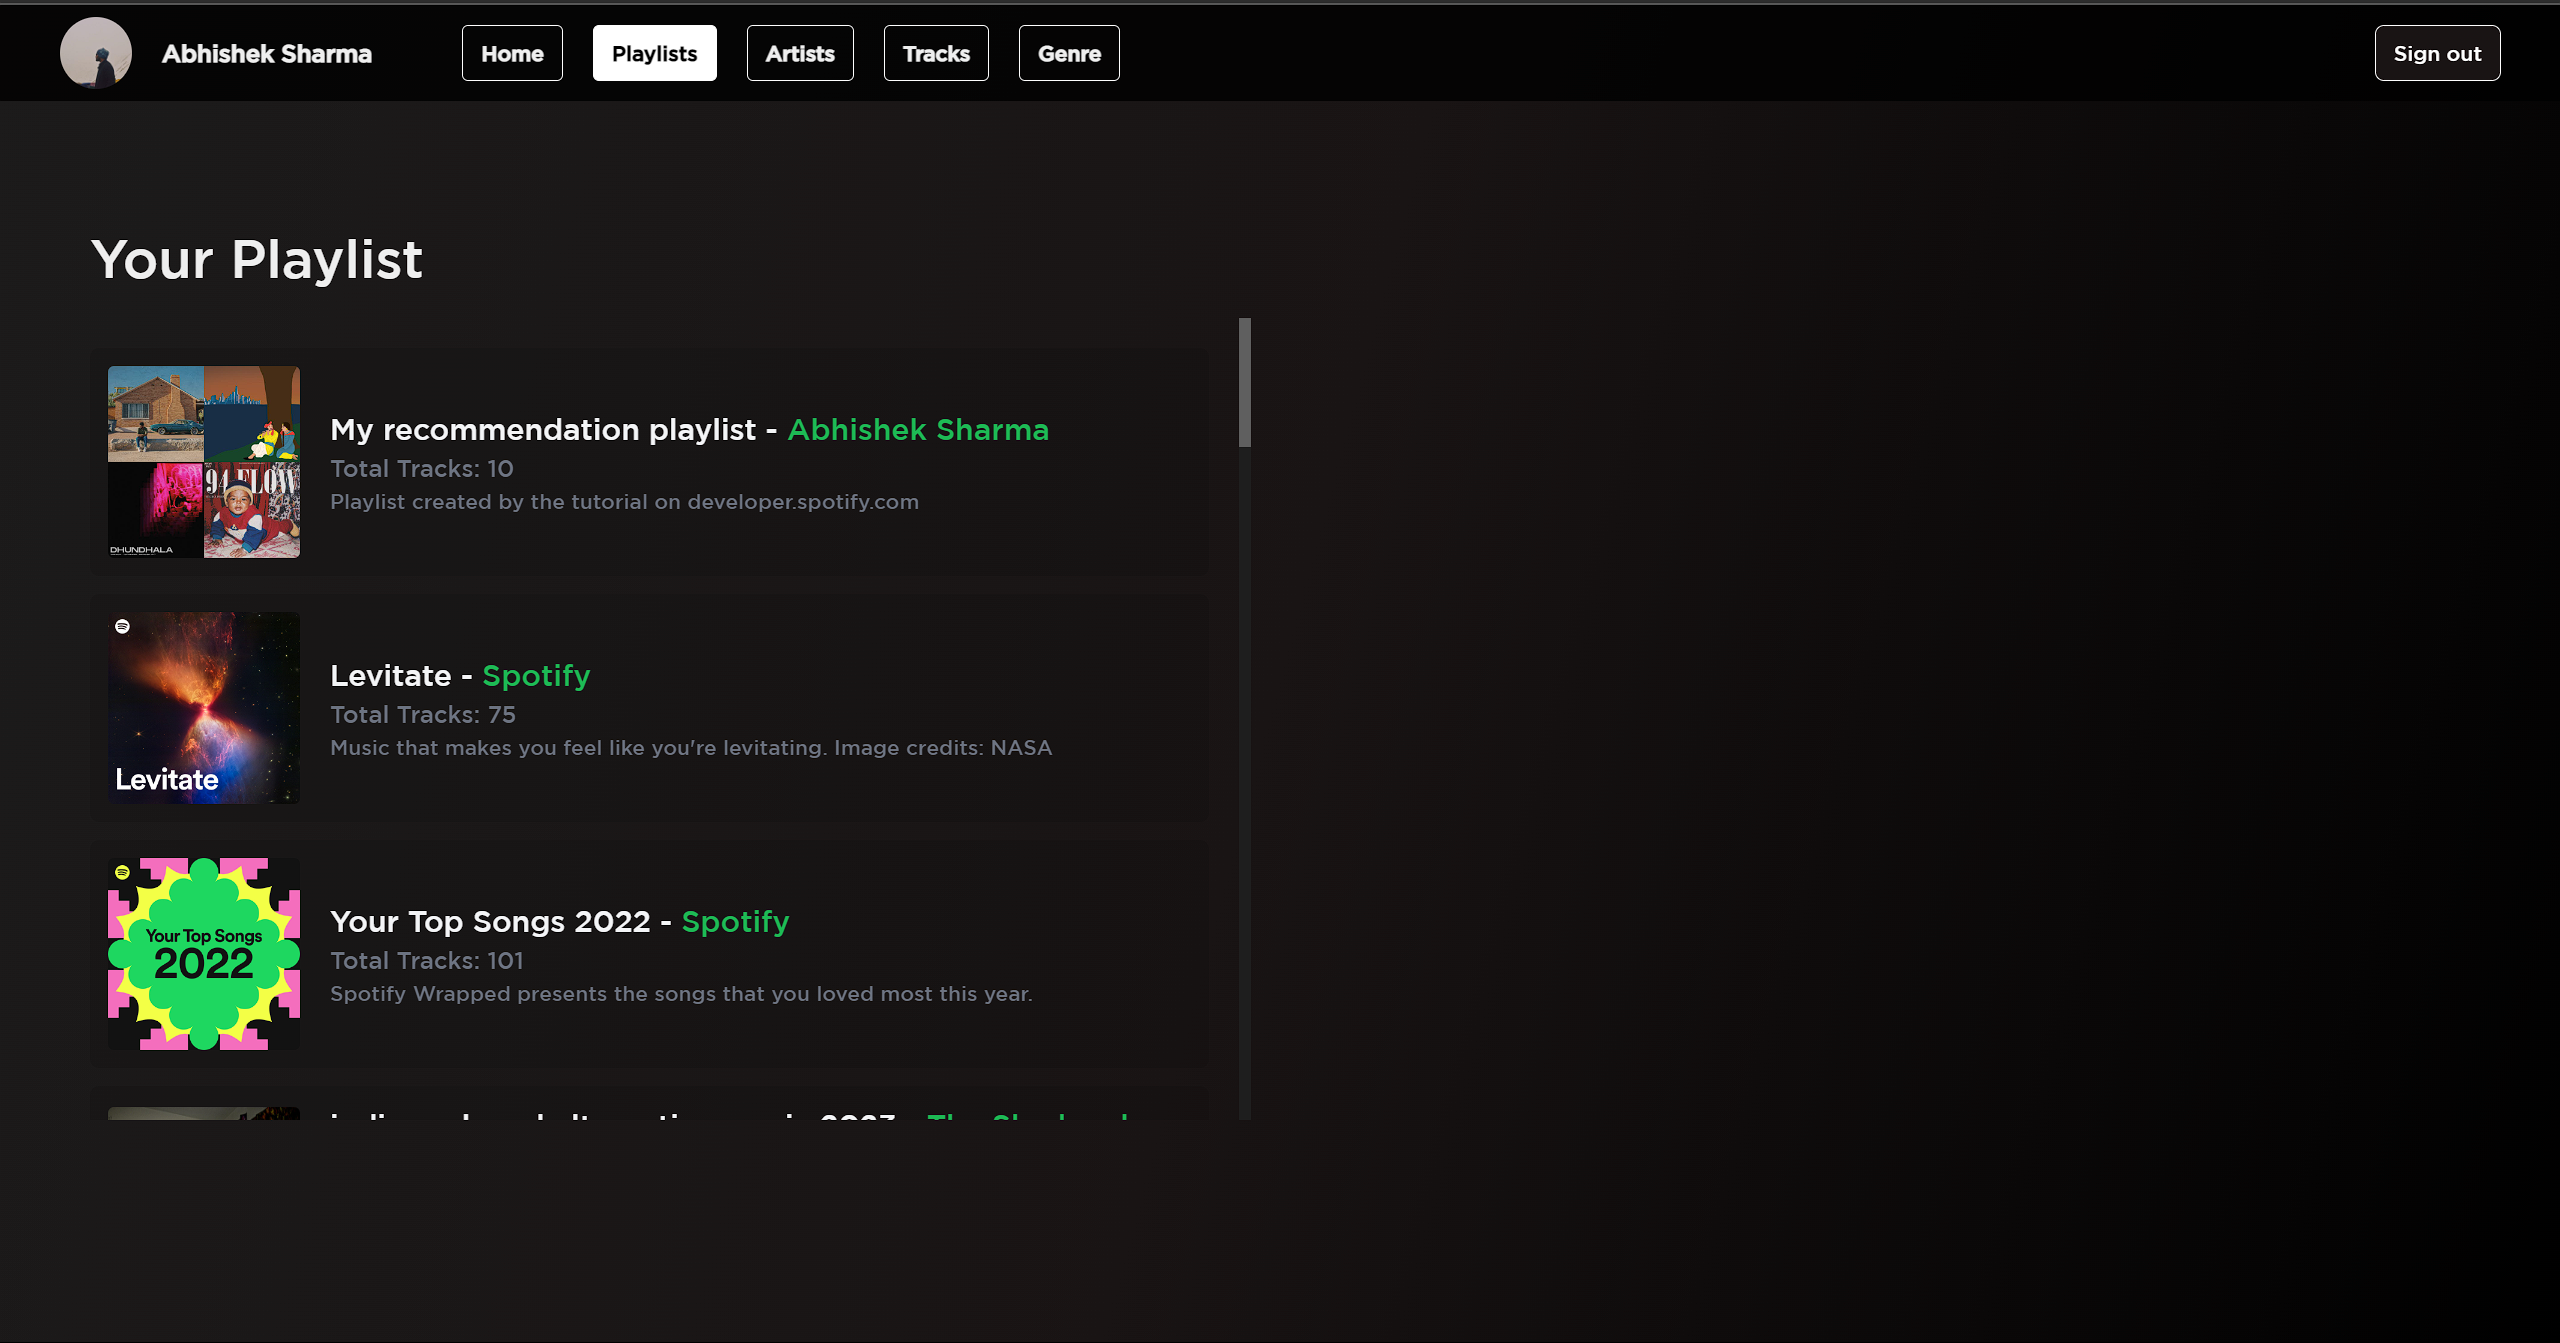Click the Sign out button
Screen dimensions: 2560x1343
tap(2437, 53)
